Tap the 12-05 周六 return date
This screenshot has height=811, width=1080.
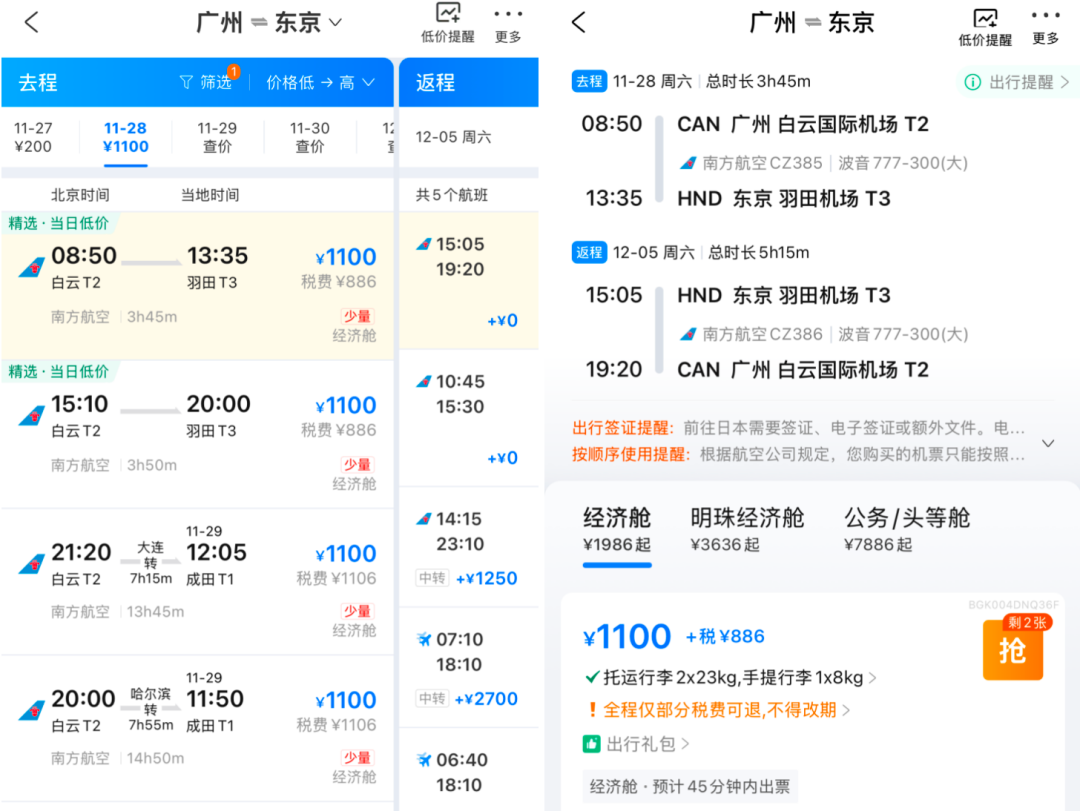coord(453,137)
